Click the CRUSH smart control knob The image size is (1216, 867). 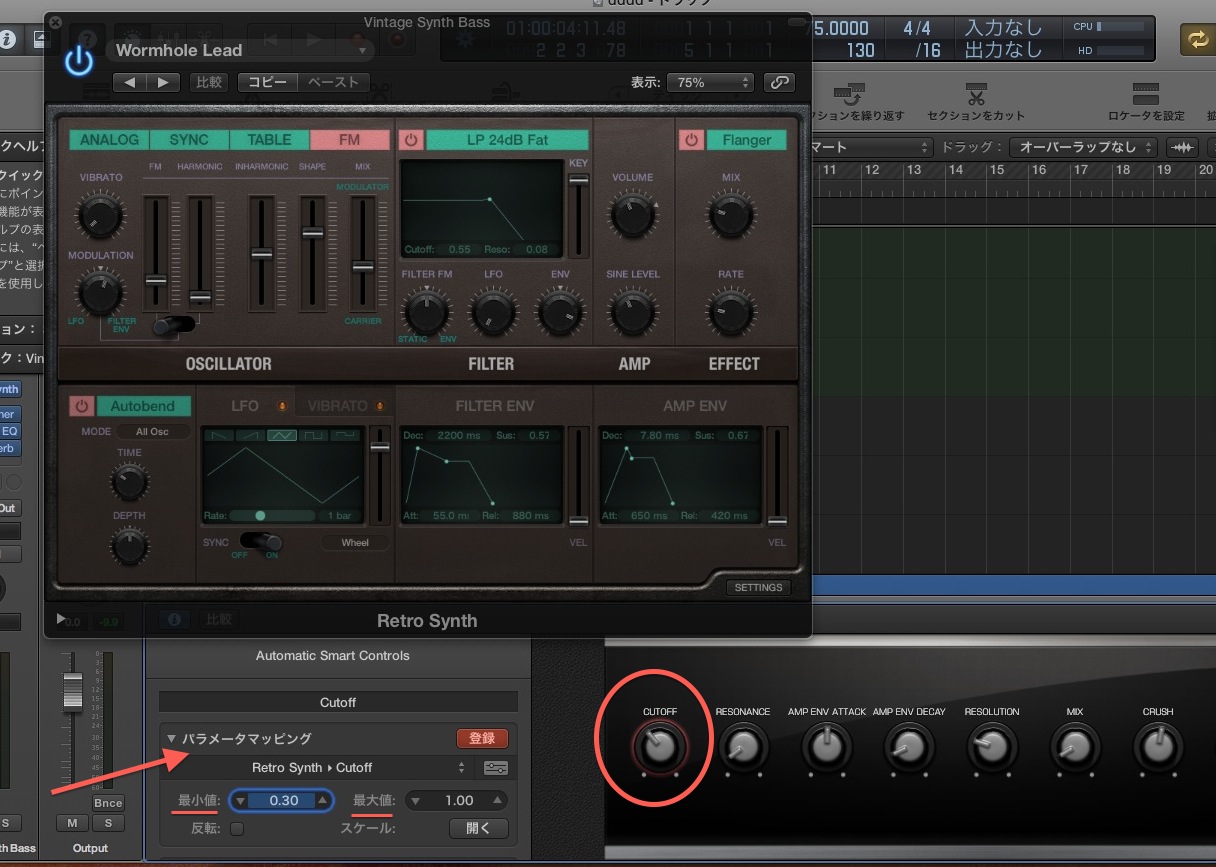tap(1158, 746)
